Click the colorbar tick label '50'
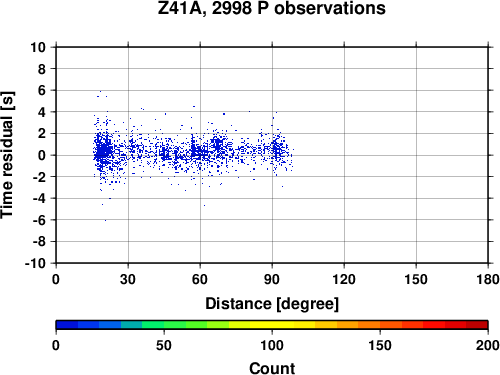Screen dimensions: 500x375 coord(164,345)
